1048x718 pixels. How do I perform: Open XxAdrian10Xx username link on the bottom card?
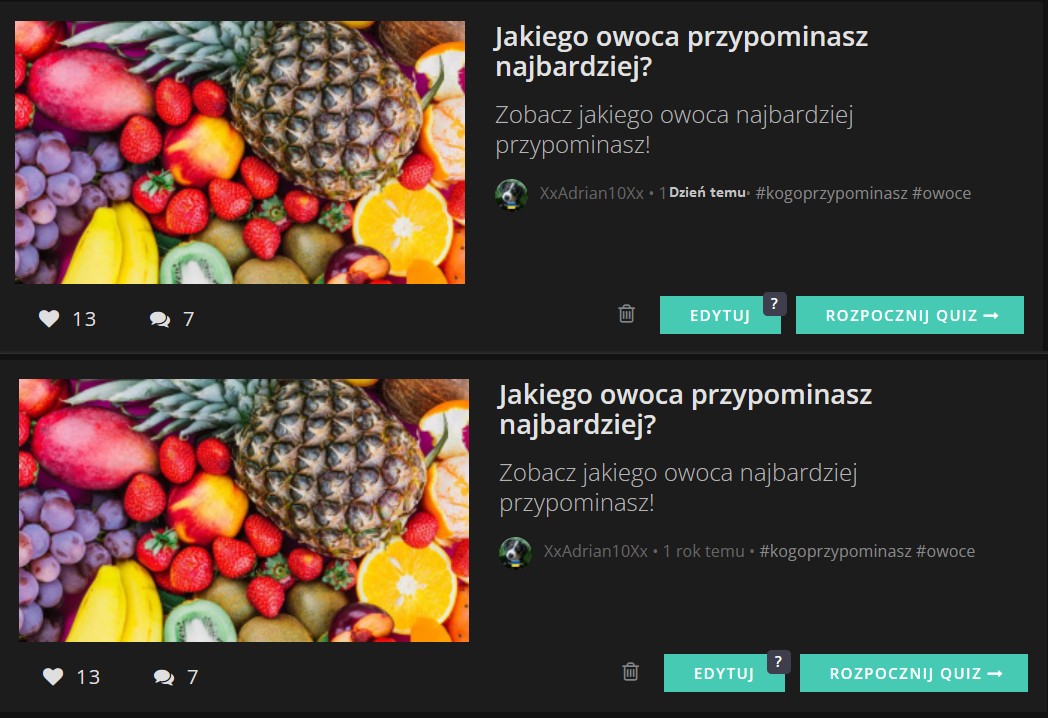click(x=596, y=552)
